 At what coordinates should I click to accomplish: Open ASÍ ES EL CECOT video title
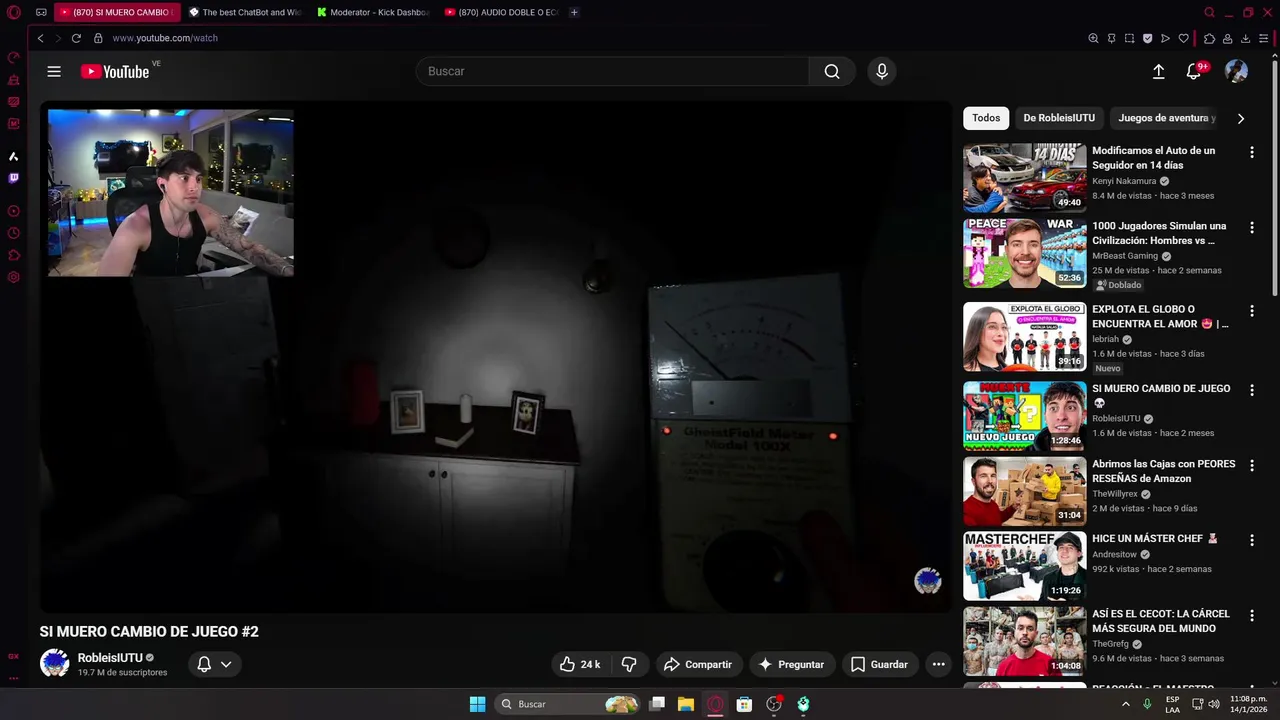coord(1161,621)
